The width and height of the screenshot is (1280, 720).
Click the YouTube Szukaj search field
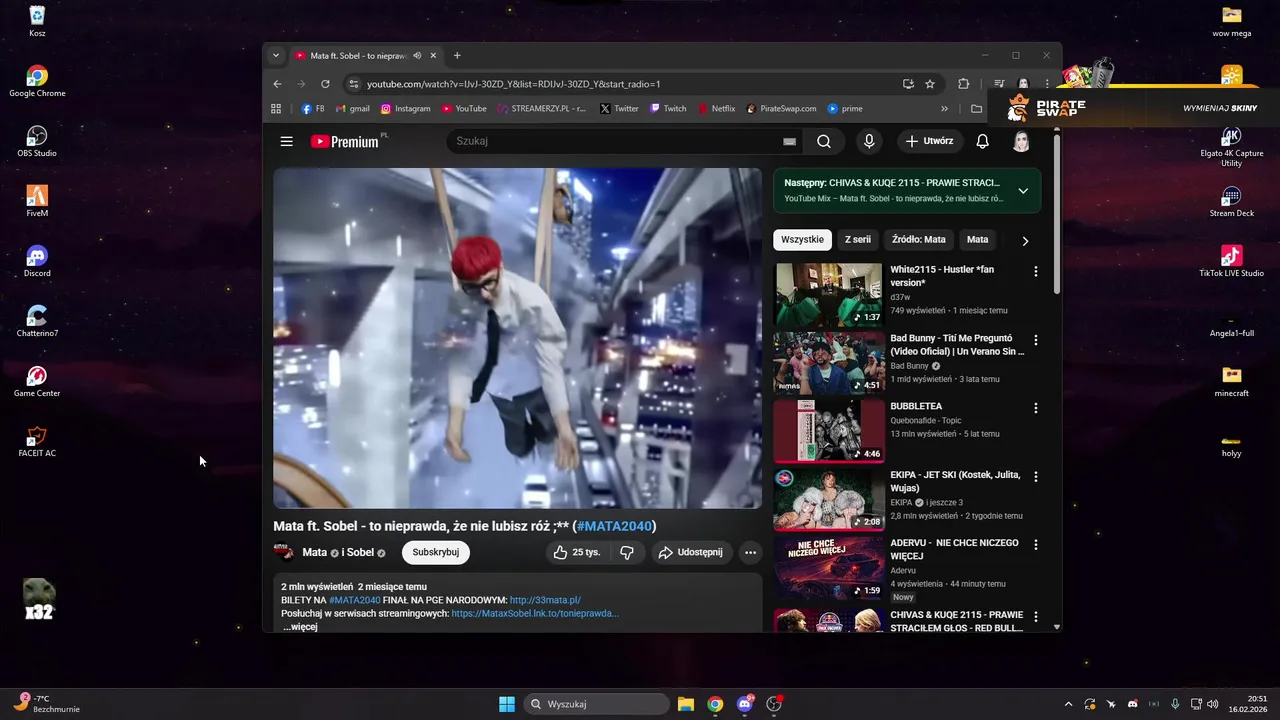(615, 141)
